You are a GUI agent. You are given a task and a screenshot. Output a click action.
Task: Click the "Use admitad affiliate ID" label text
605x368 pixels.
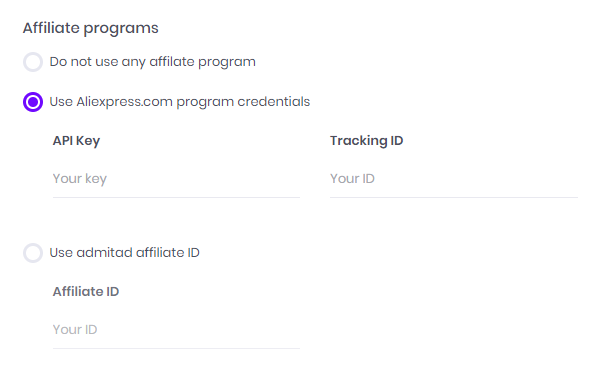(x=124, y=253)
